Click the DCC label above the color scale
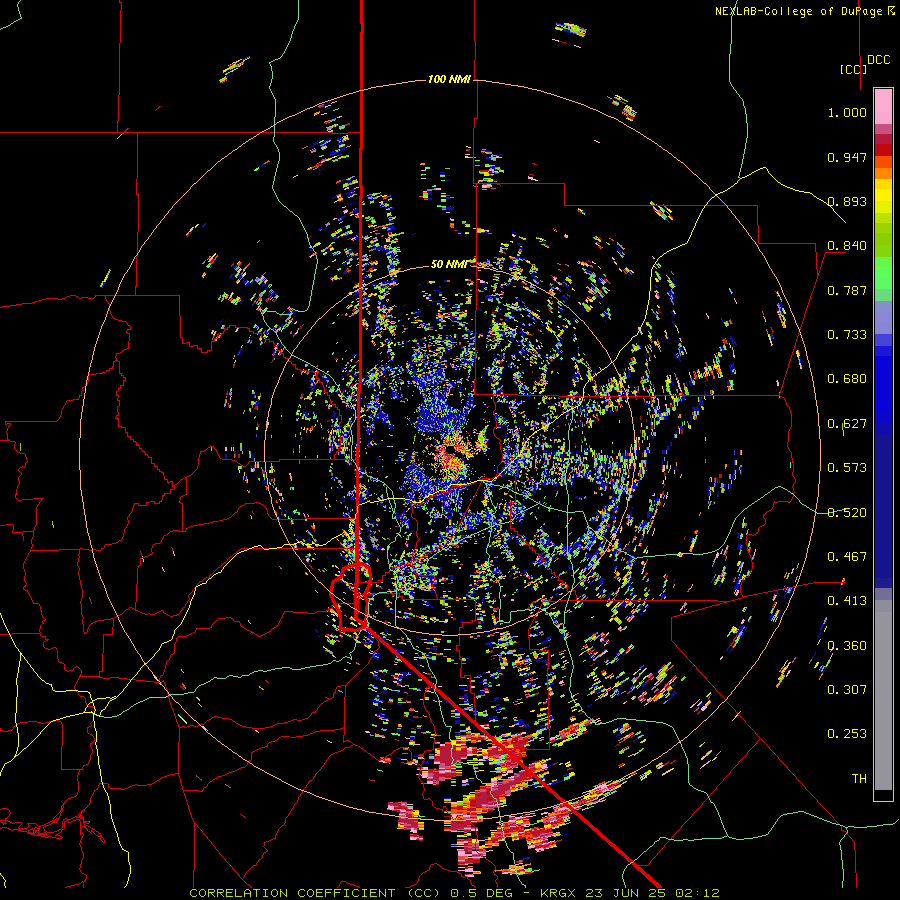900x900 pixels. point(879,60)
